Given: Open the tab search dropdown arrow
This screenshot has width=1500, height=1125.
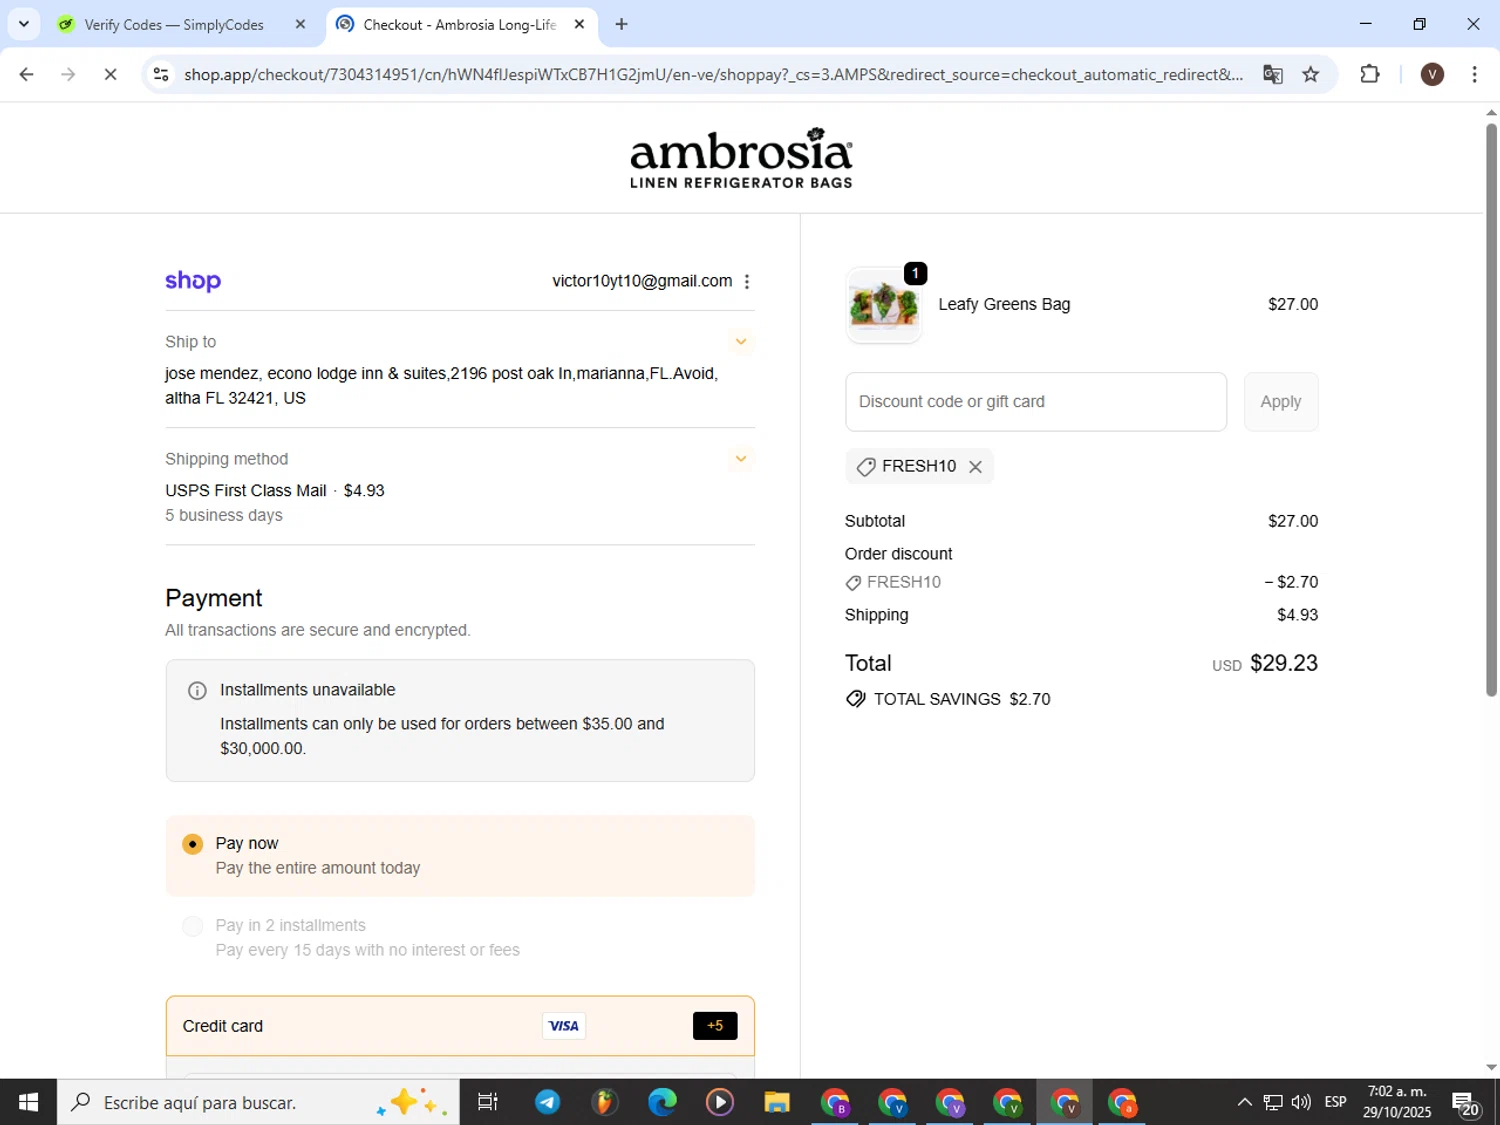Looking at the screenshot, I should (23, 24).
